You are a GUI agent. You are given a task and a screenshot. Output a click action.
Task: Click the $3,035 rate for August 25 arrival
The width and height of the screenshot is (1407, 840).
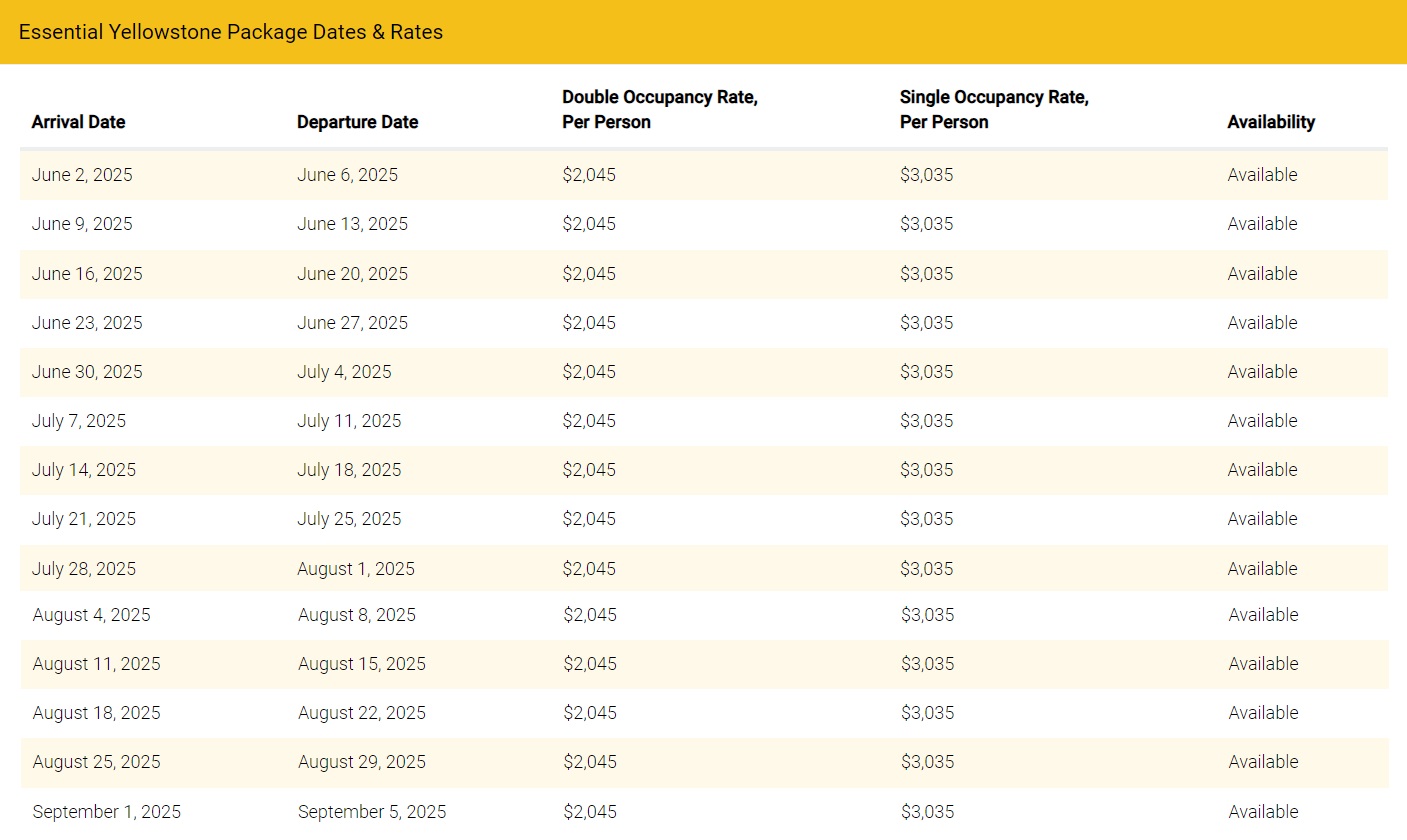927,761
